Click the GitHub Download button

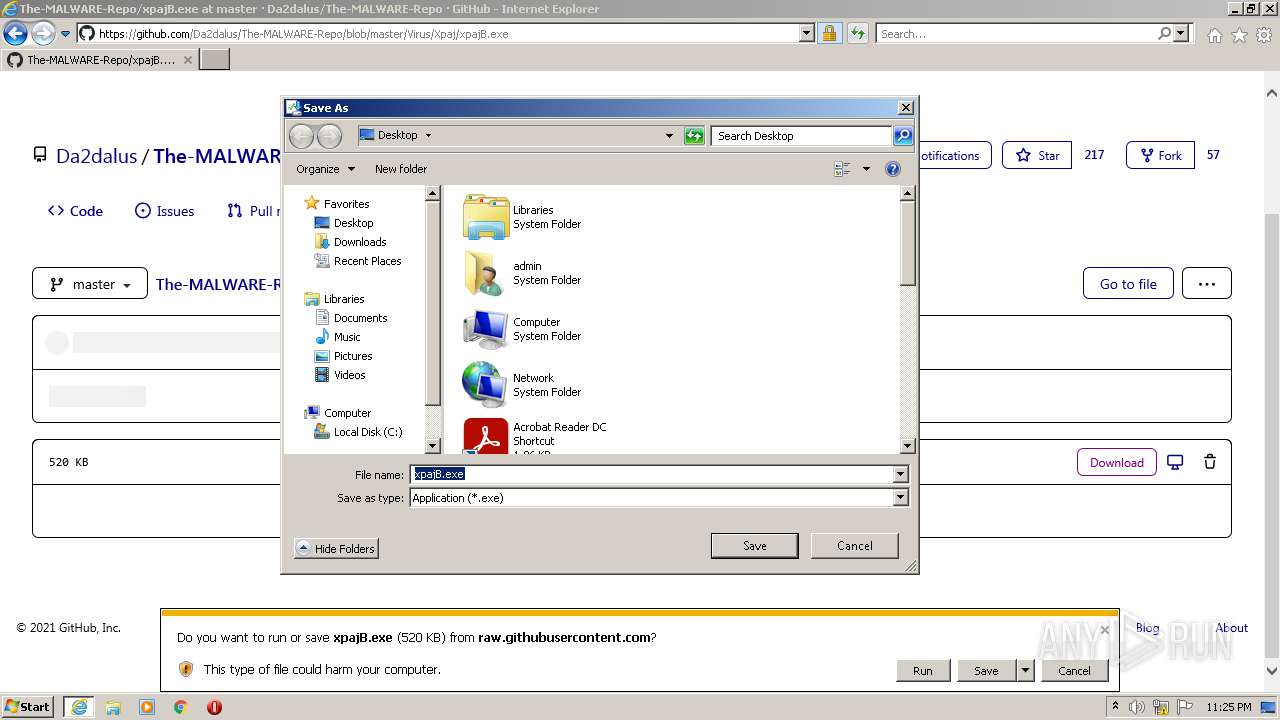[1117, 462]
